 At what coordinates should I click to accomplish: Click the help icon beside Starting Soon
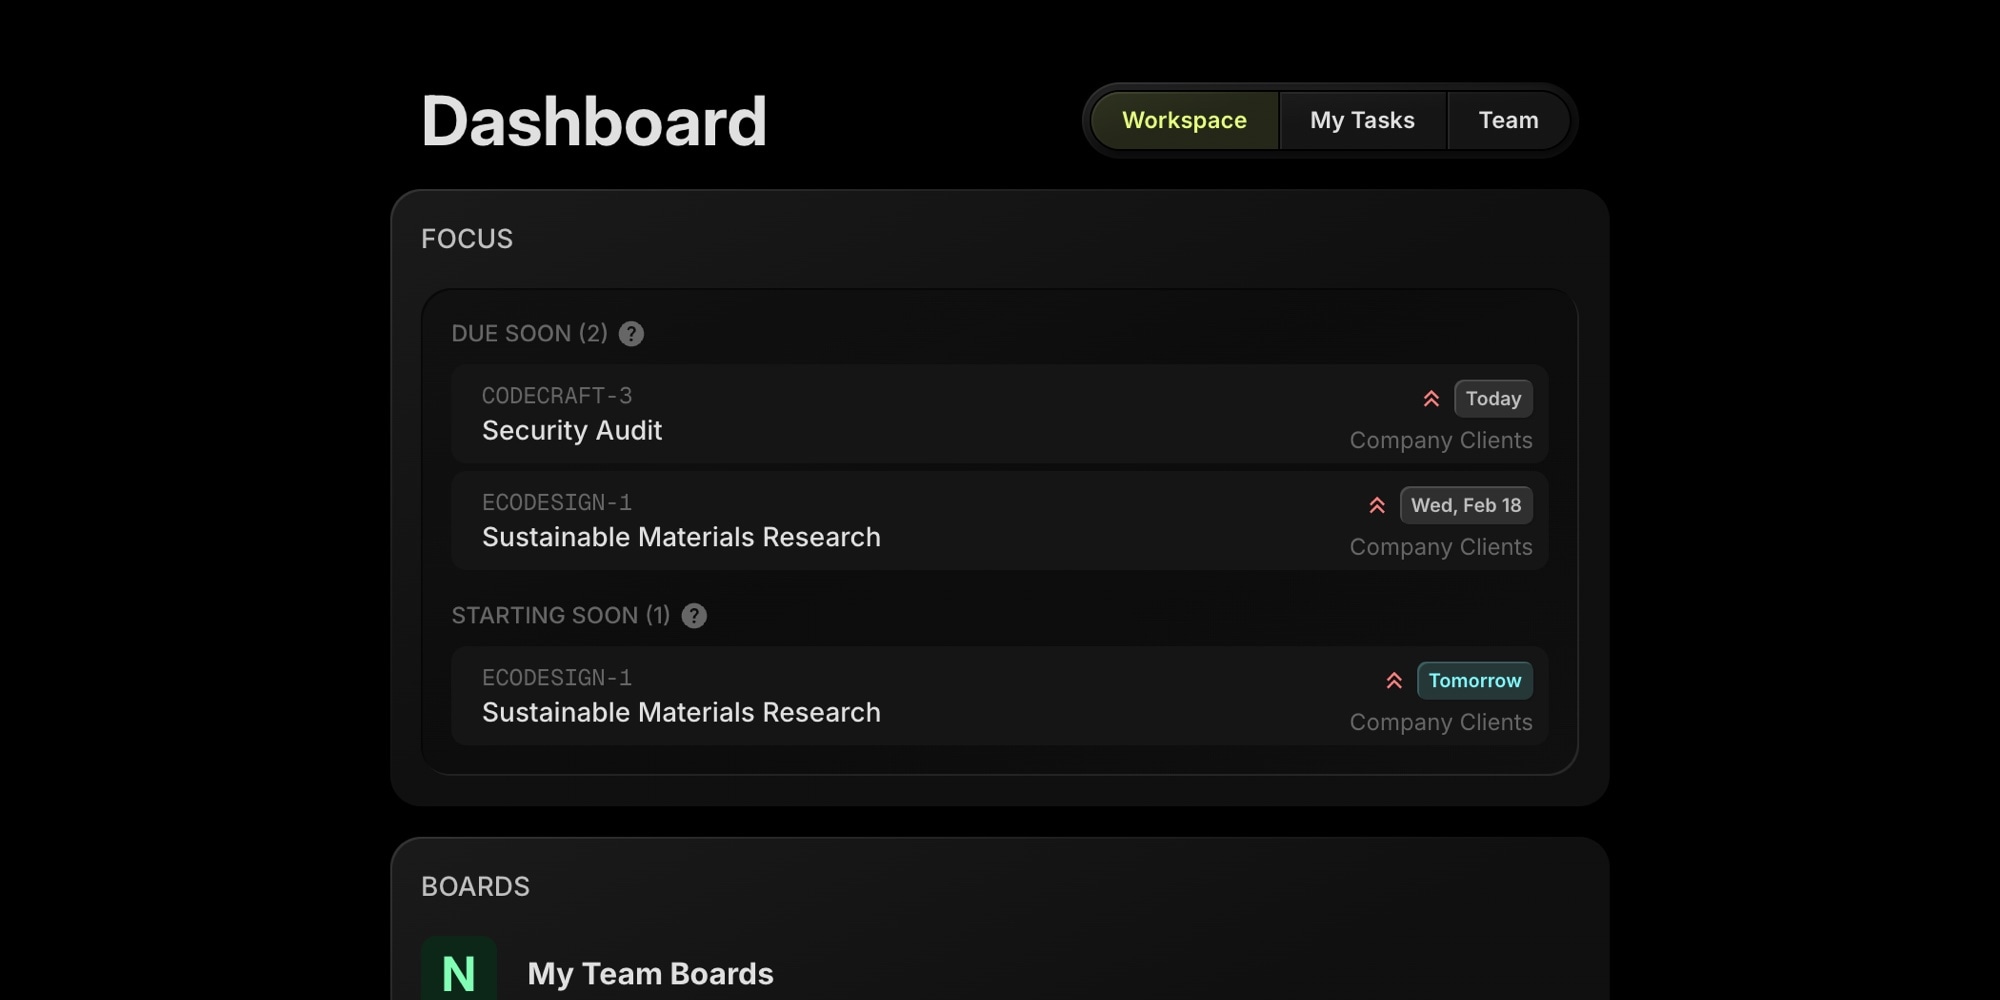(694, 616)
